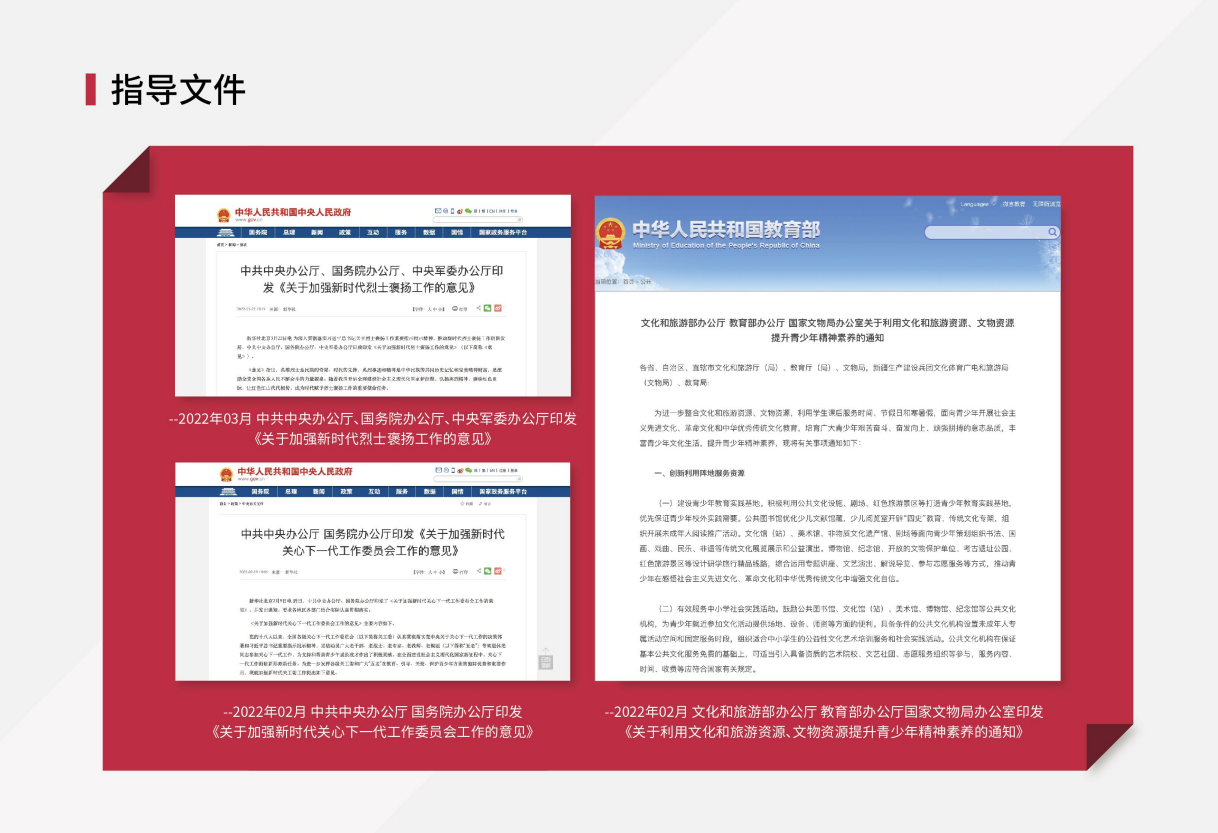Viewport: 1218px width, 833px height.
Task: Open 国务院 menu in 关心下一代 screenshot
Action: click(260, 491)
